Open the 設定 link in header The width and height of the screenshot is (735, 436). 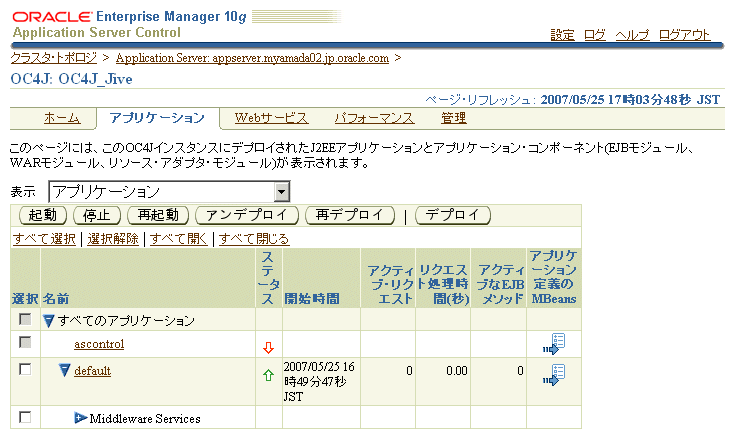(x=562, y=35)
